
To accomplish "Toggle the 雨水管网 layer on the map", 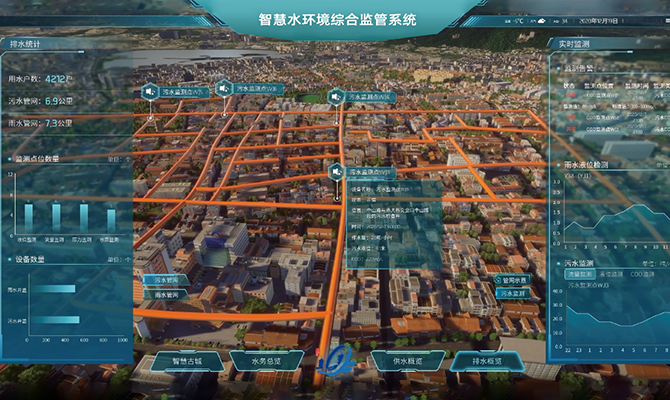I will 166,295.
